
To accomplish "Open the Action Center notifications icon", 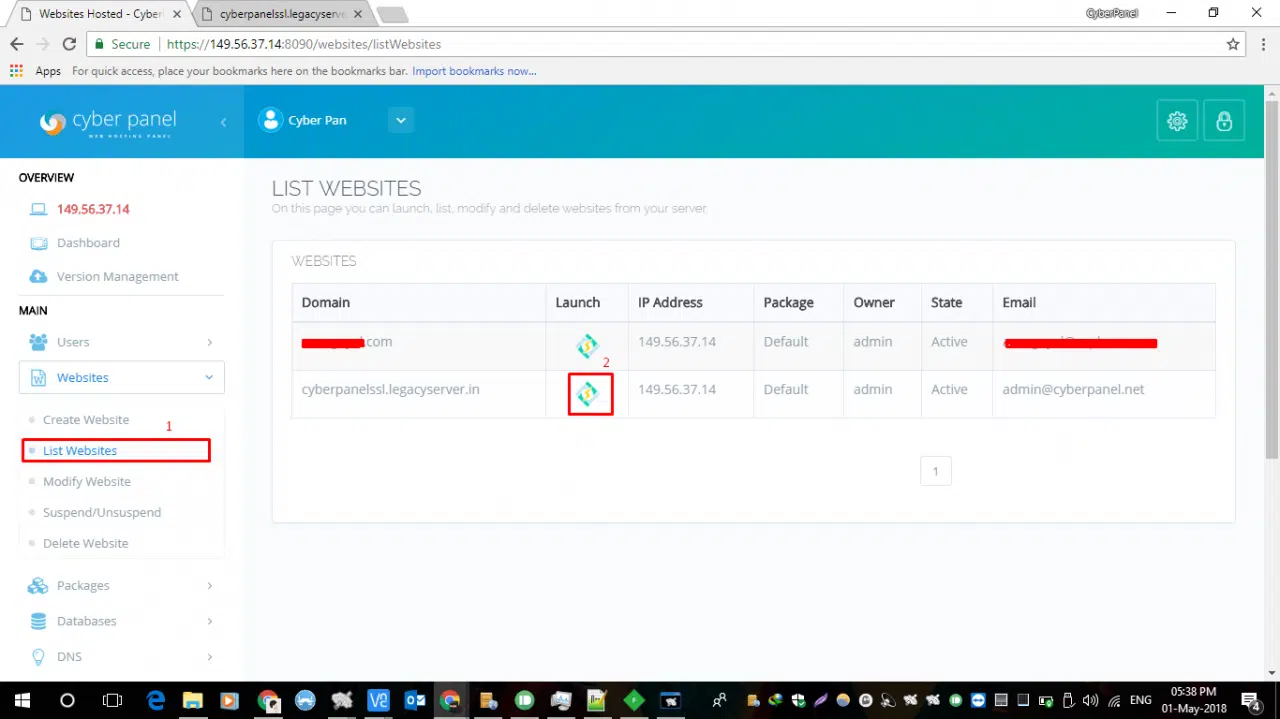I will [1251, 700].
